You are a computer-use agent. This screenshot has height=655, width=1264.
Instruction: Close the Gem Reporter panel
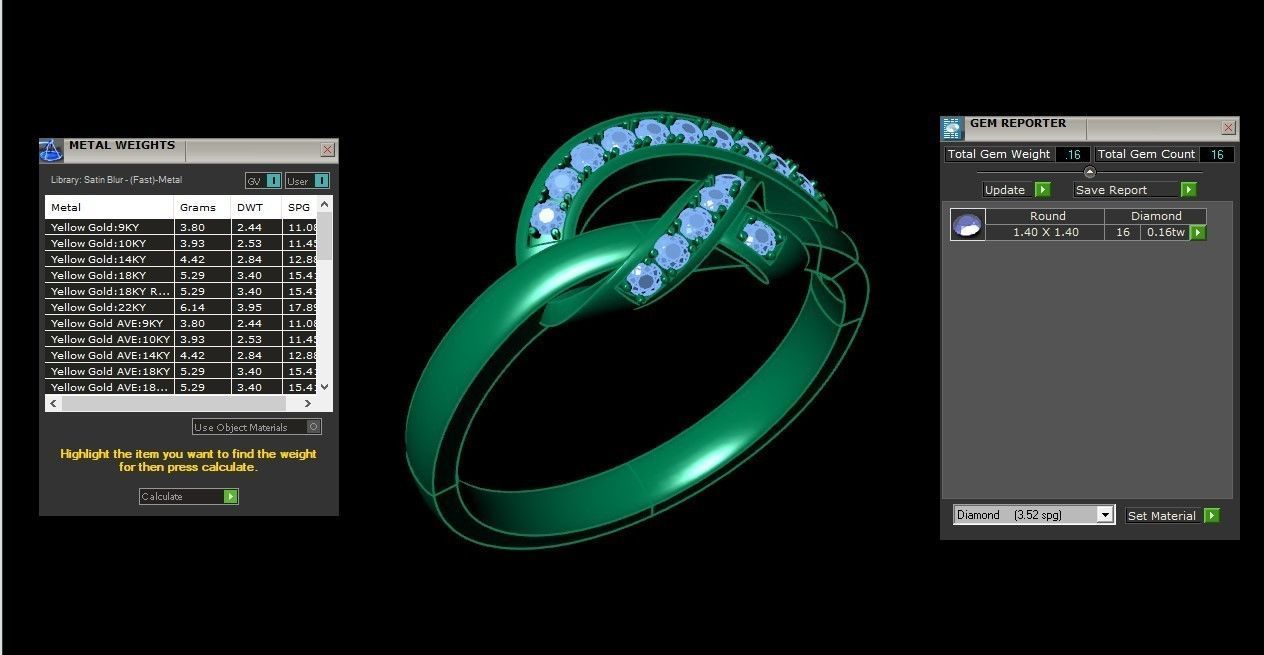1228,128
